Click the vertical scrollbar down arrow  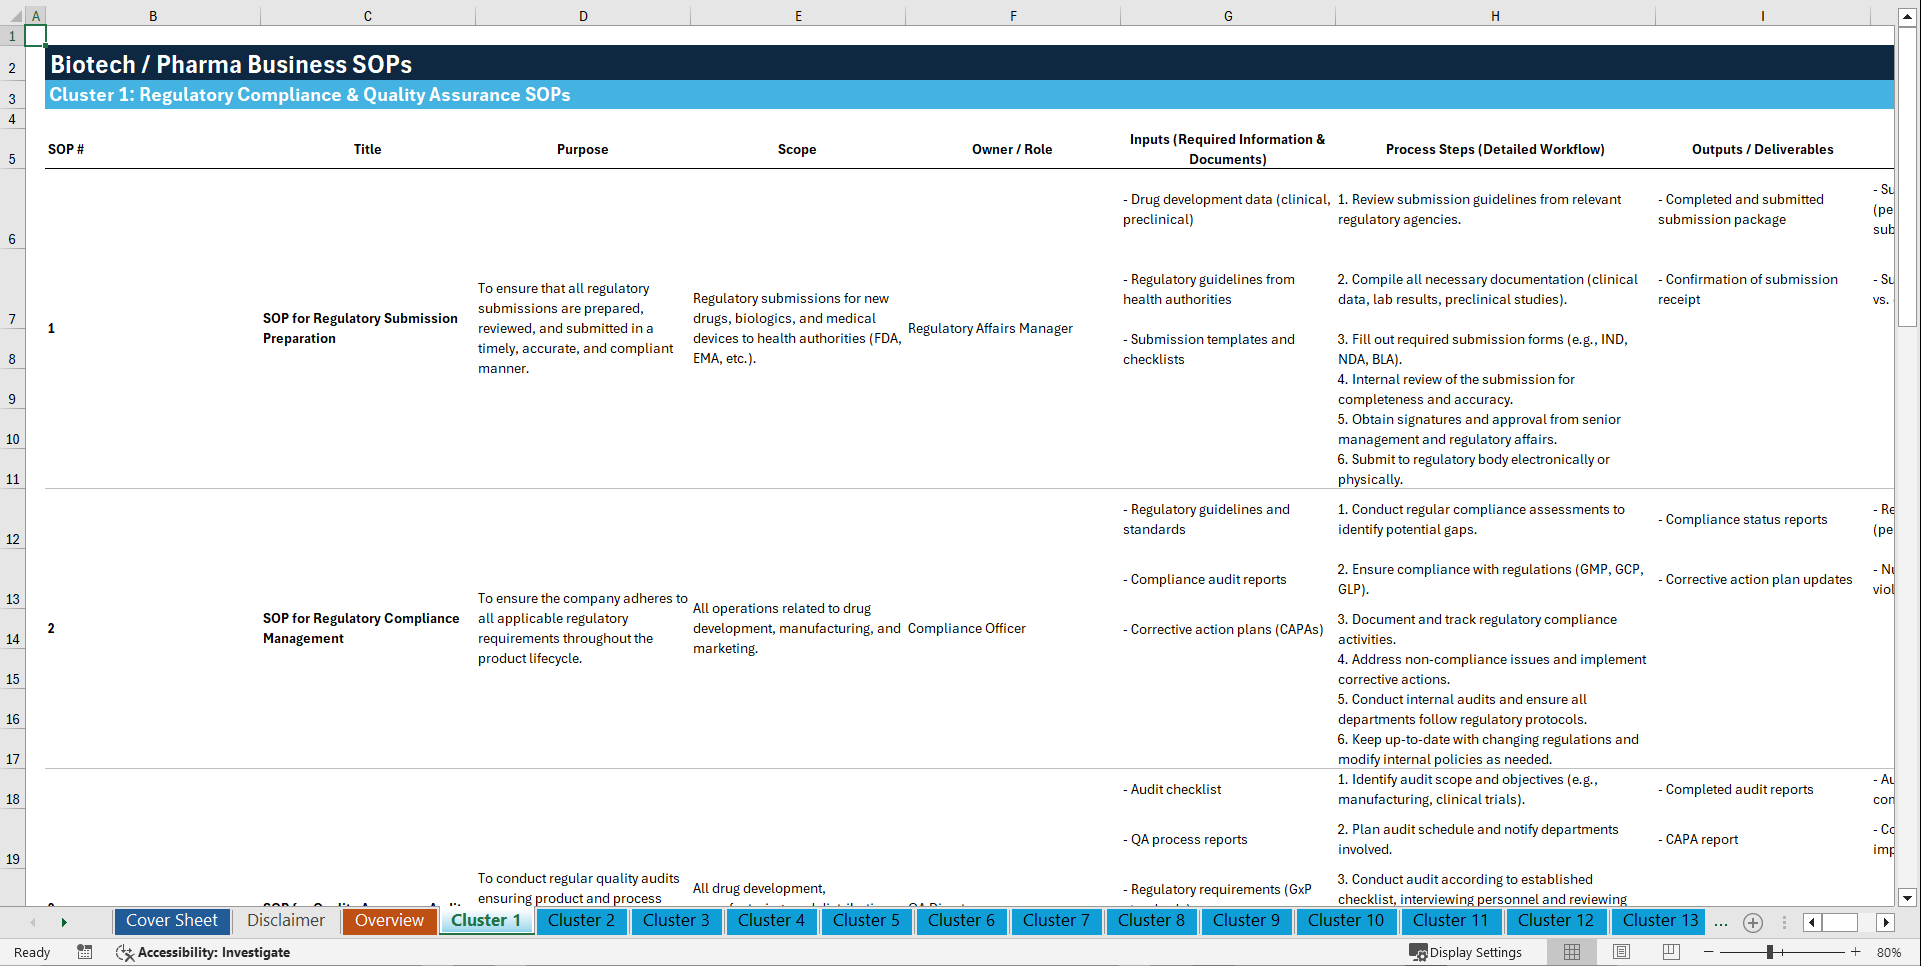tap(1909, 897)
